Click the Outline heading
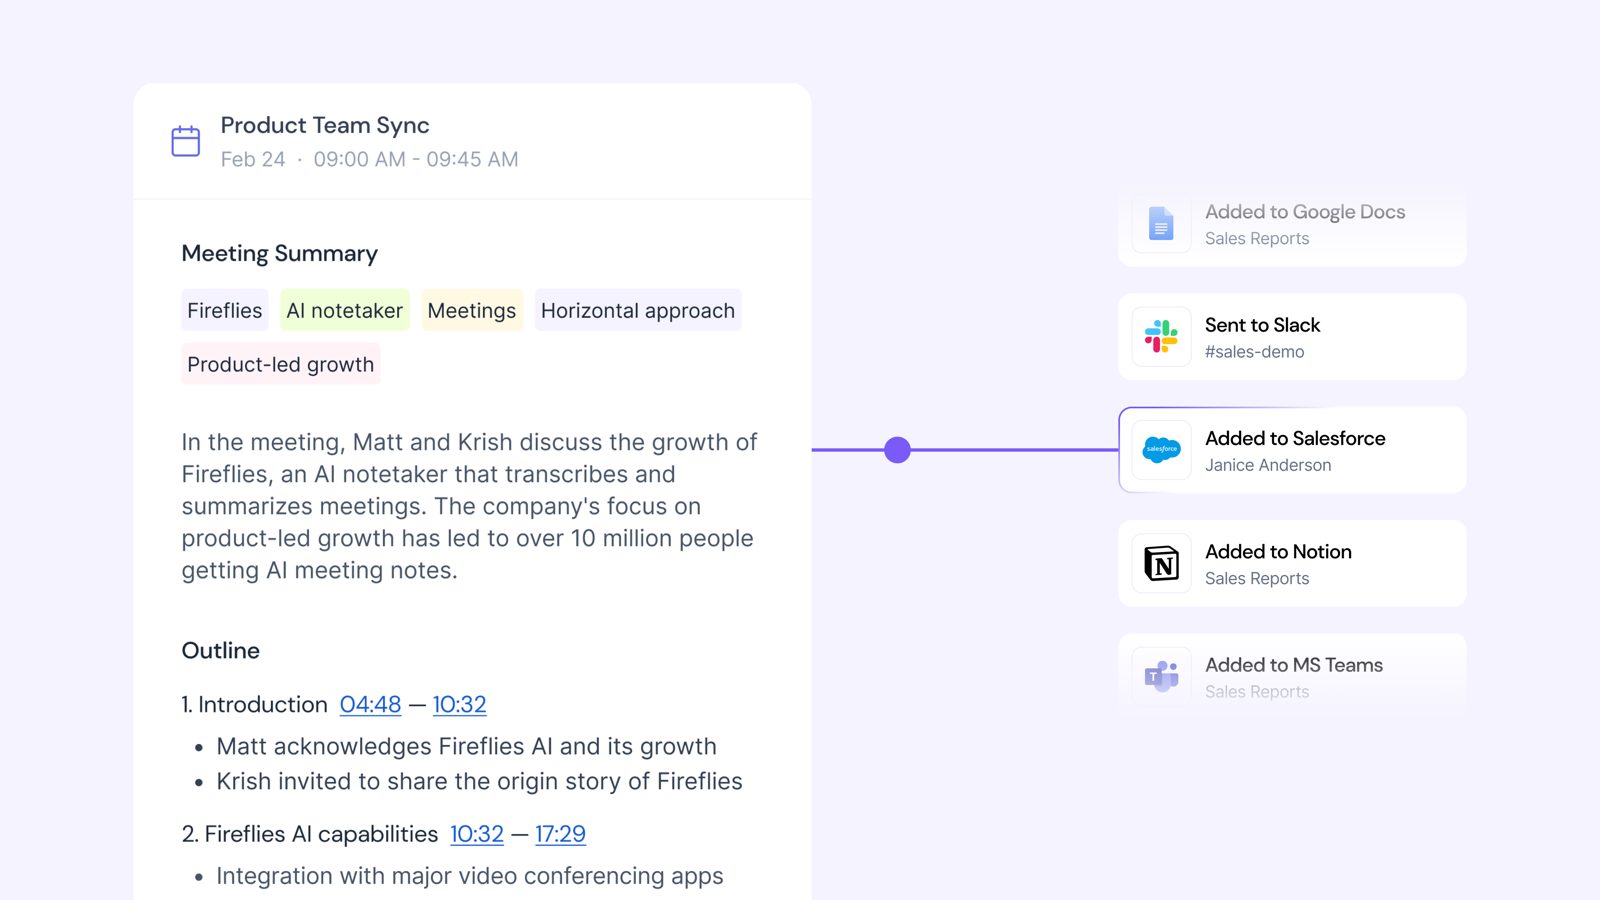Viewport: 1600px width, 900px height. click(x=221, y=651)
